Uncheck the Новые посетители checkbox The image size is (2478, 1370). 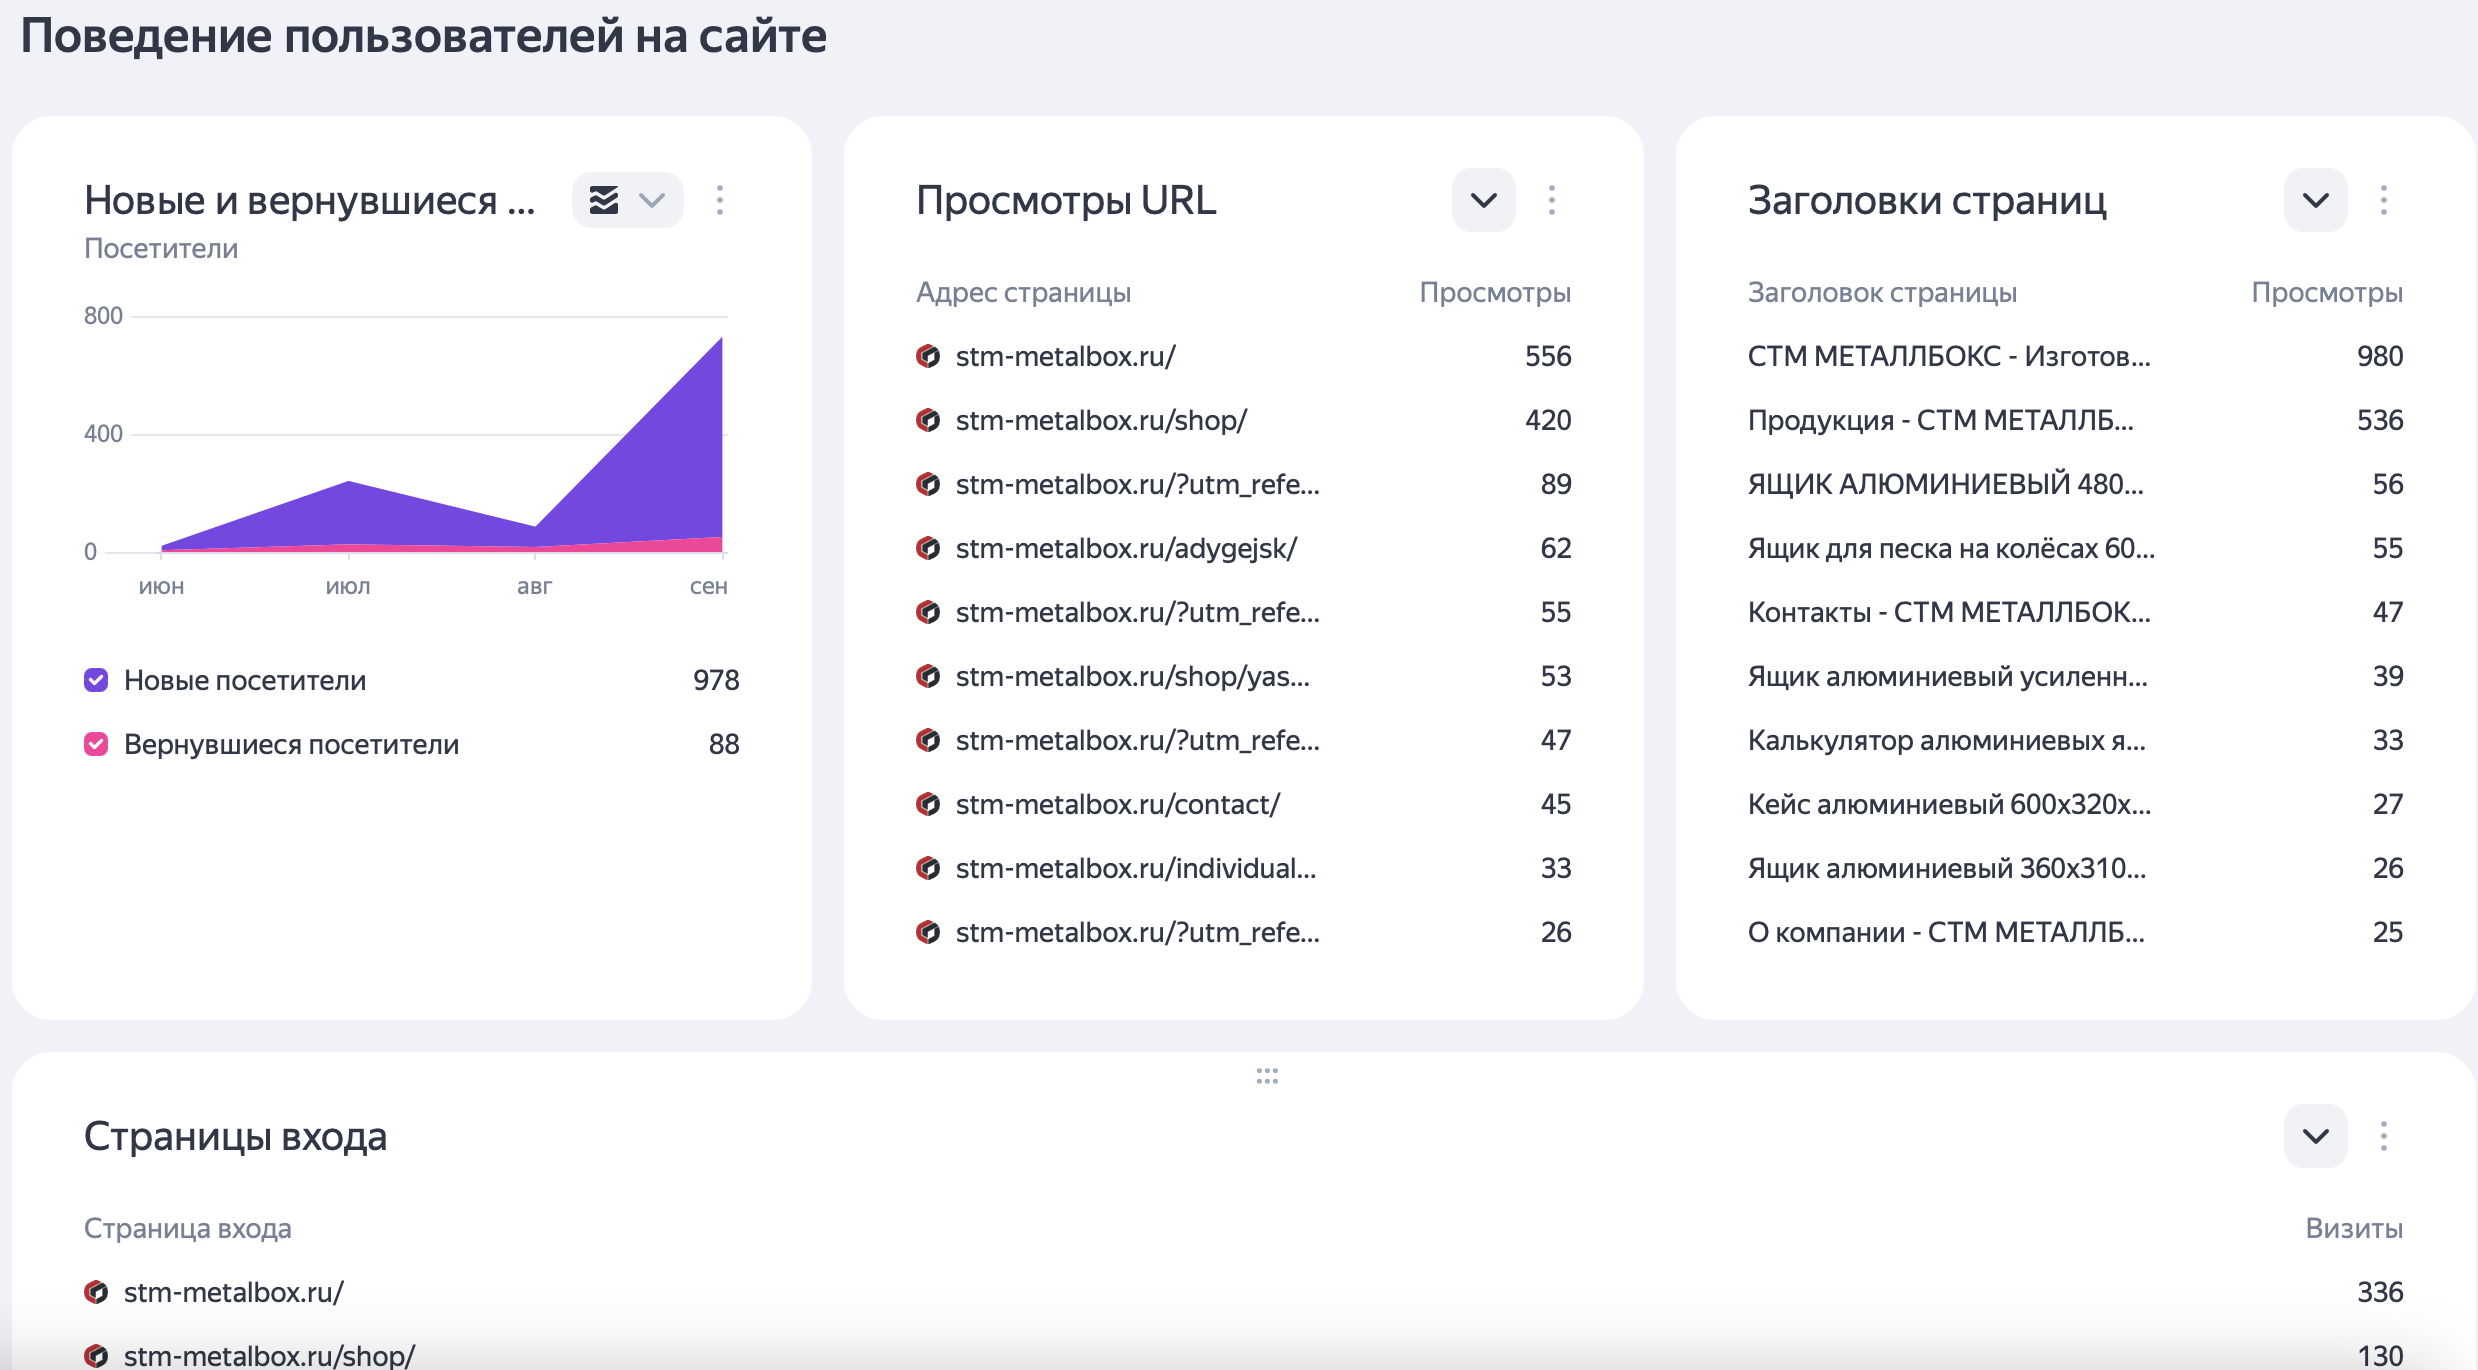pyautogui.click(x=96, y=680)
